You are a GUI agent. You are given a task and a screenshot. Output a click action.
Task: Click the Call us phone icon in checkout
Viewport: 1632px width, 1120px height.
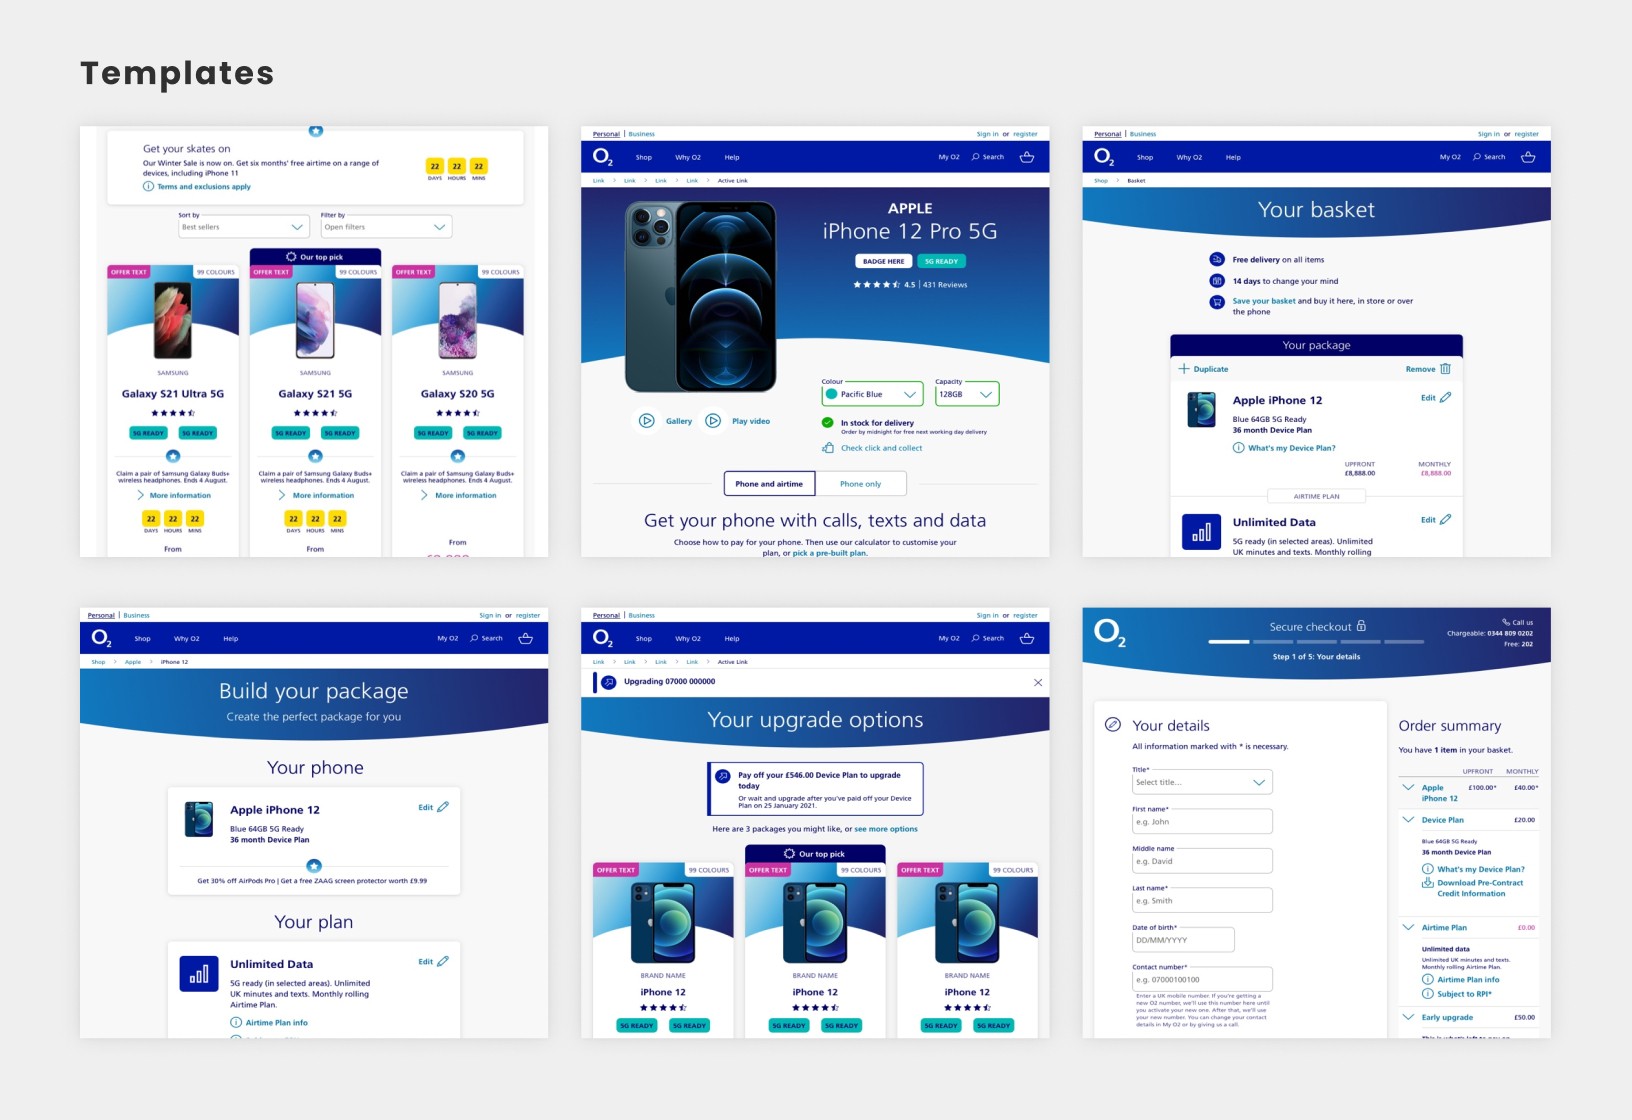click(1506, 622)
